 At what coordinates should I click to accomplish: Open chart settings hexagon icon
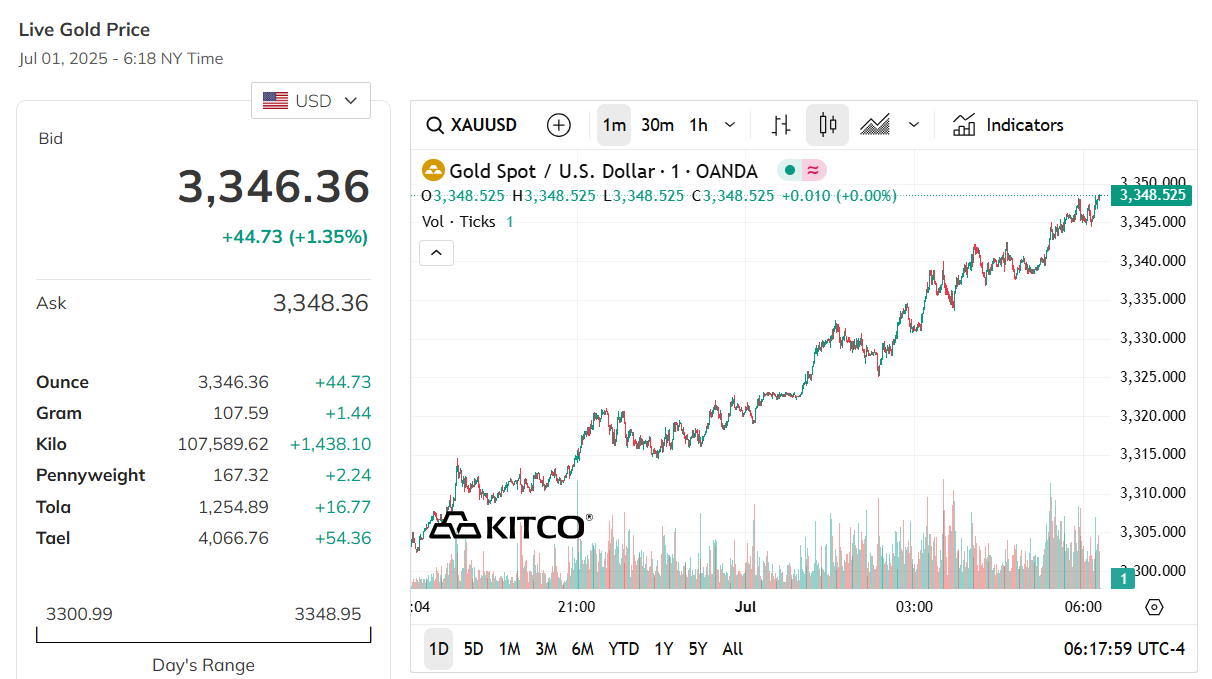(x=1154, y=607)
